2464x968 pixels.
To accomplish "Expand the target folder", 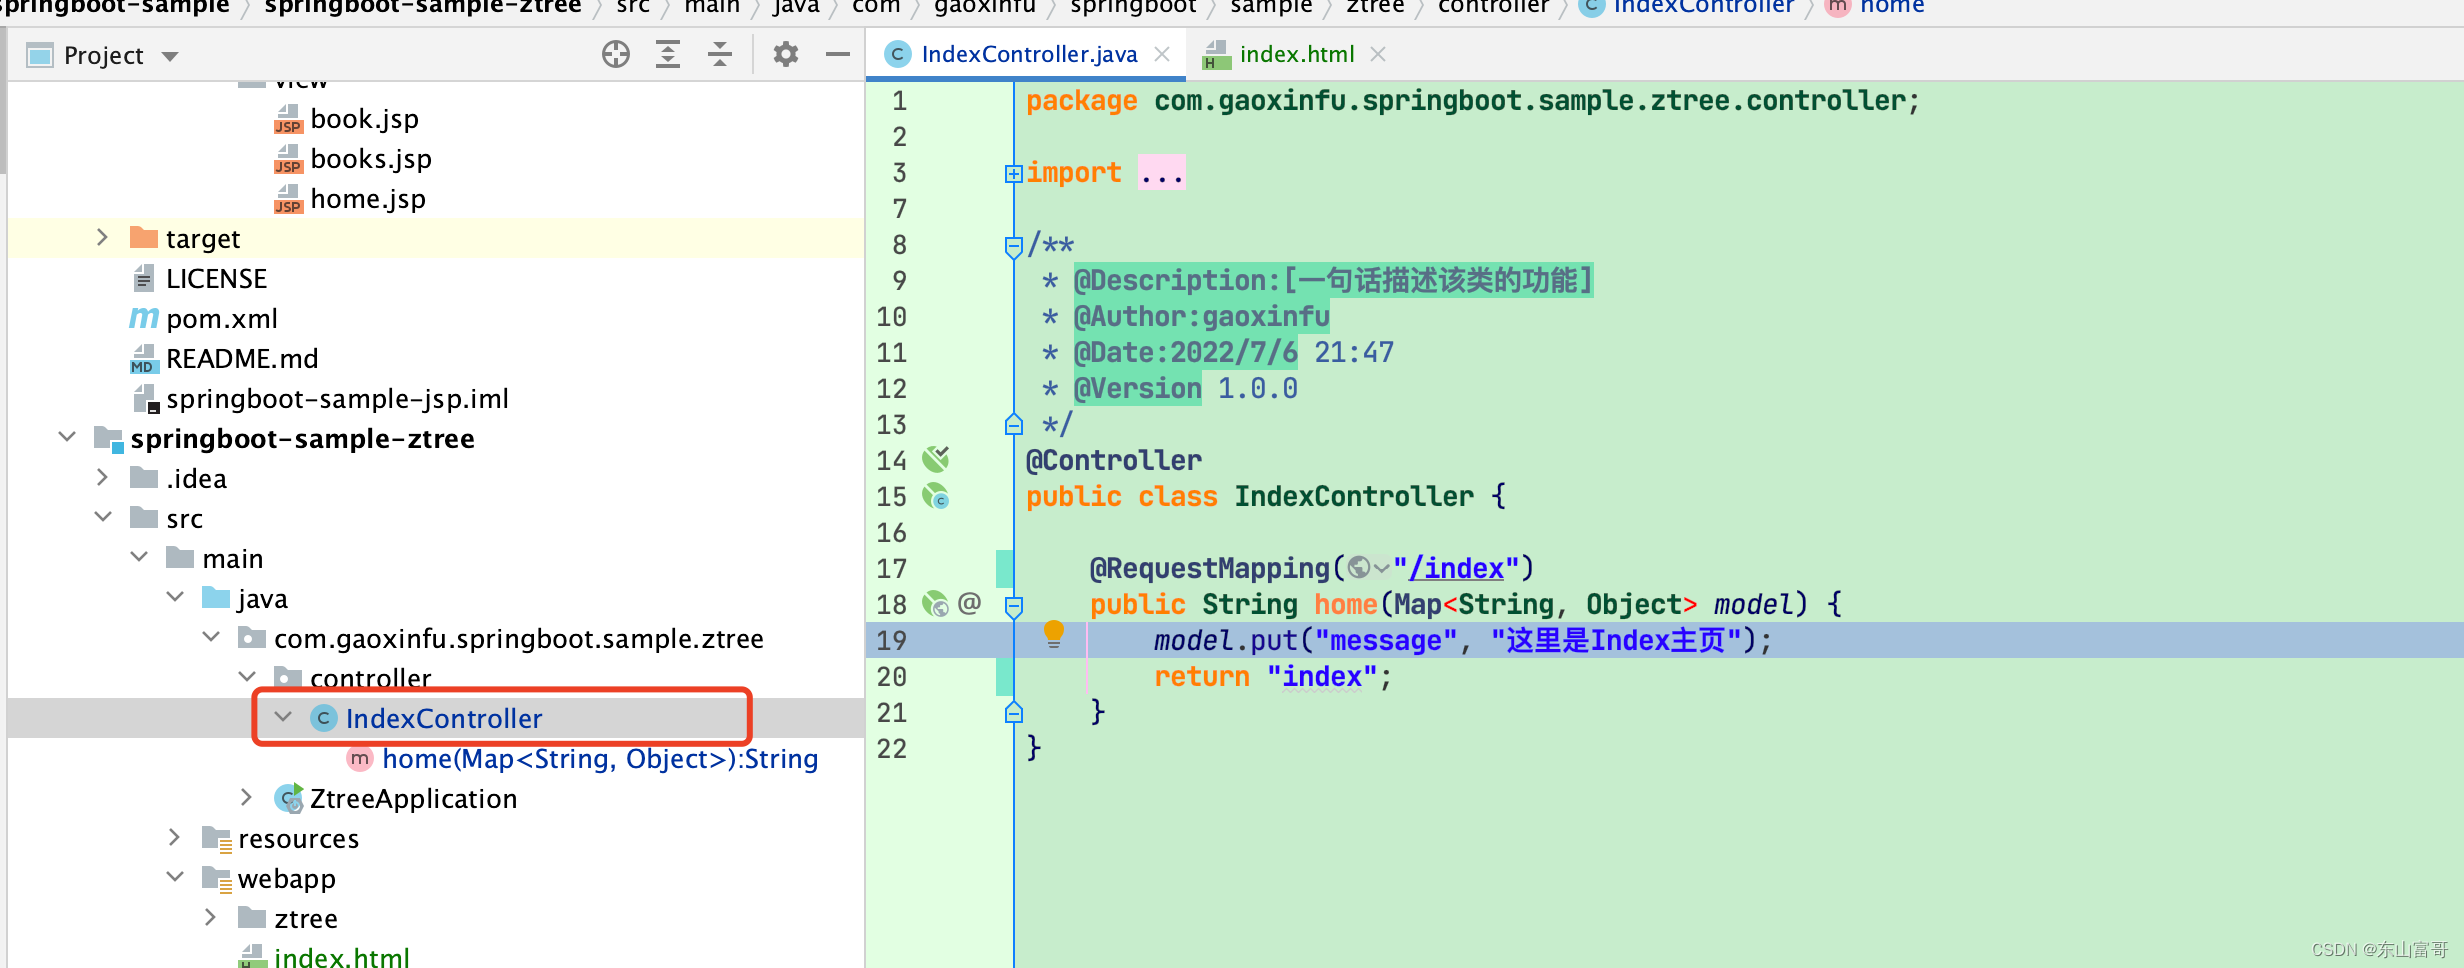I will 102,237.
